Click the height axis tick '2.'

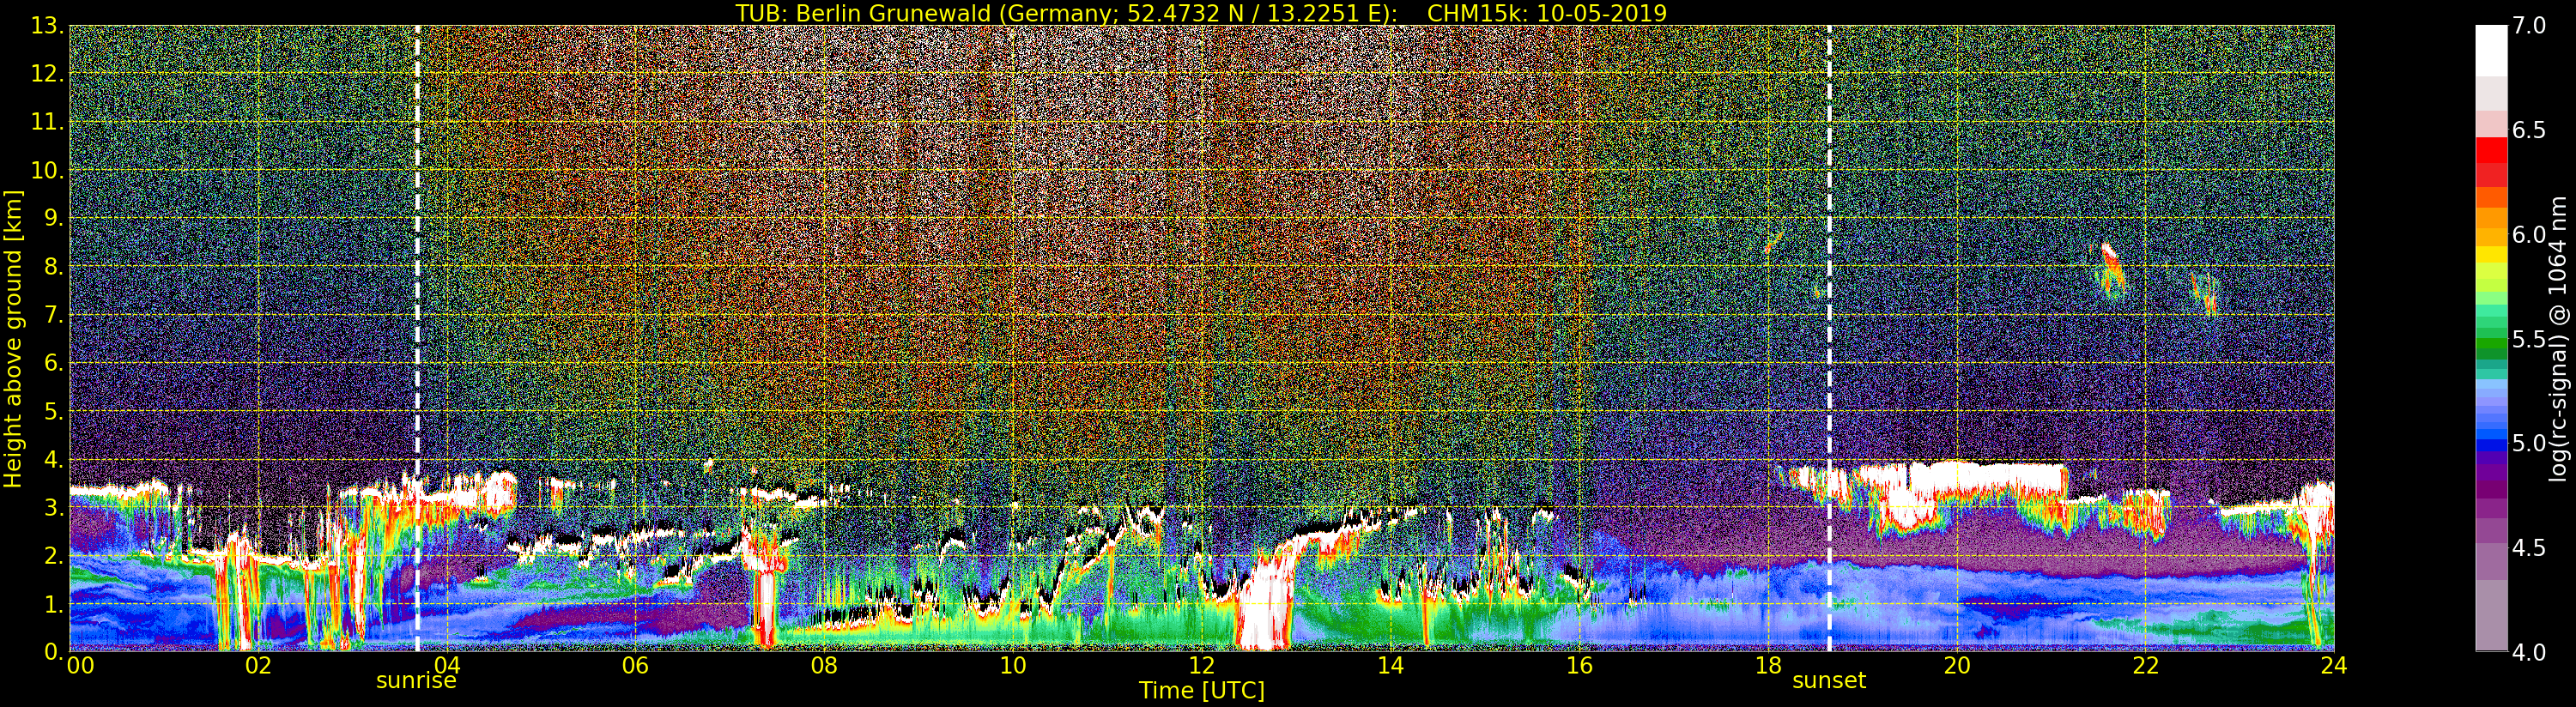coord(53,555)
